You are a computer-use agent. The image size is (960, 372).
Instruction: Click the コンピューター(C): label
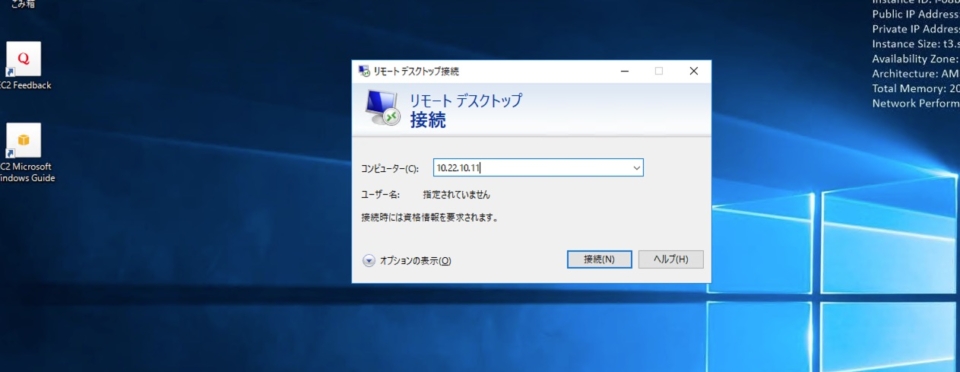point(390,168)
